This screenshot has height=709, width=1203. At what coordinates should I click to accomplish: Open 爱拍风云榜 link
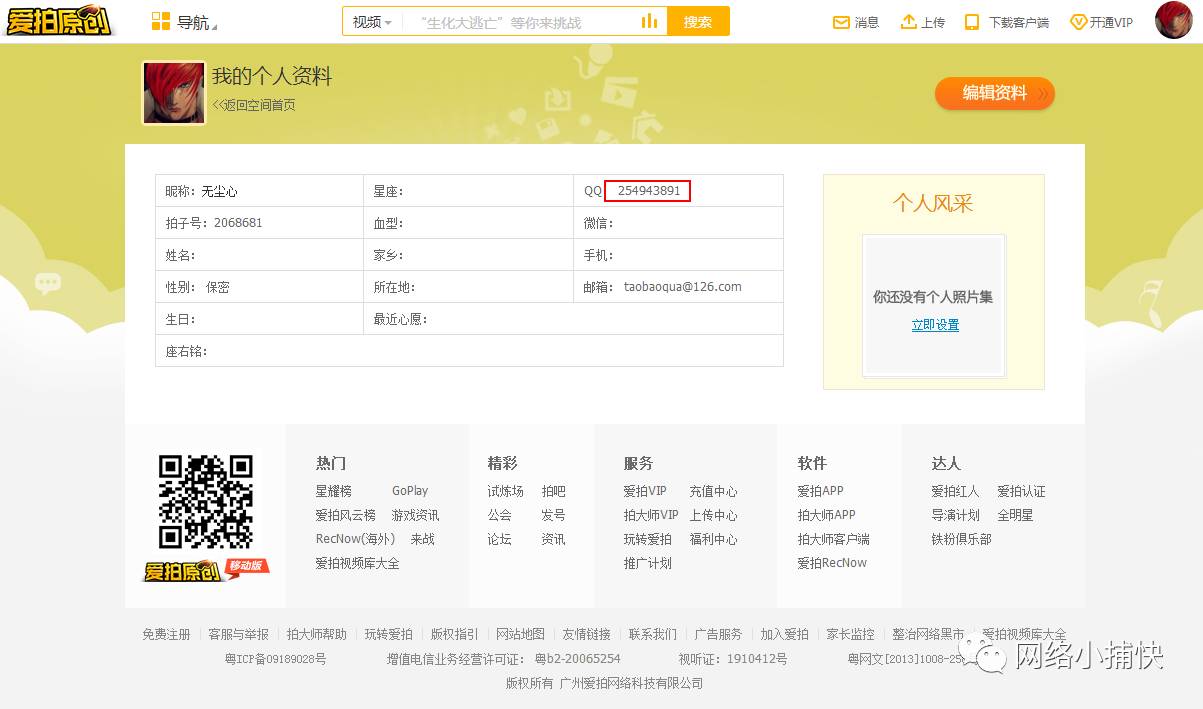346,515
